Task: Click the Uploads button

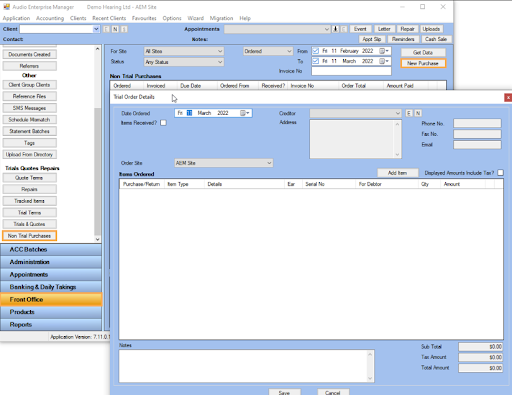Action: click(431, 29)
